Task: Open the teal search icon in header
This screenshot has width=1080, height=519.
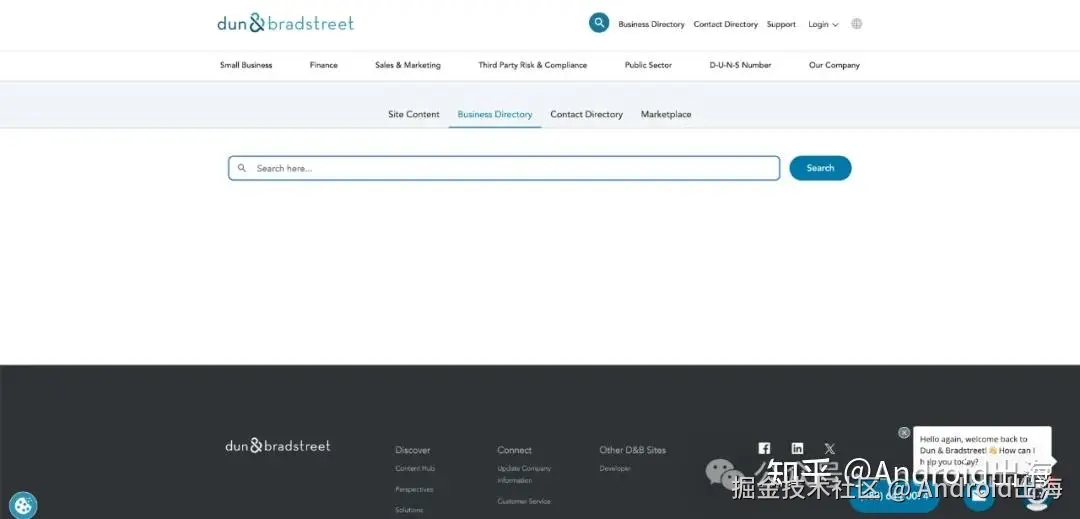Action: [x=599, y=23]
